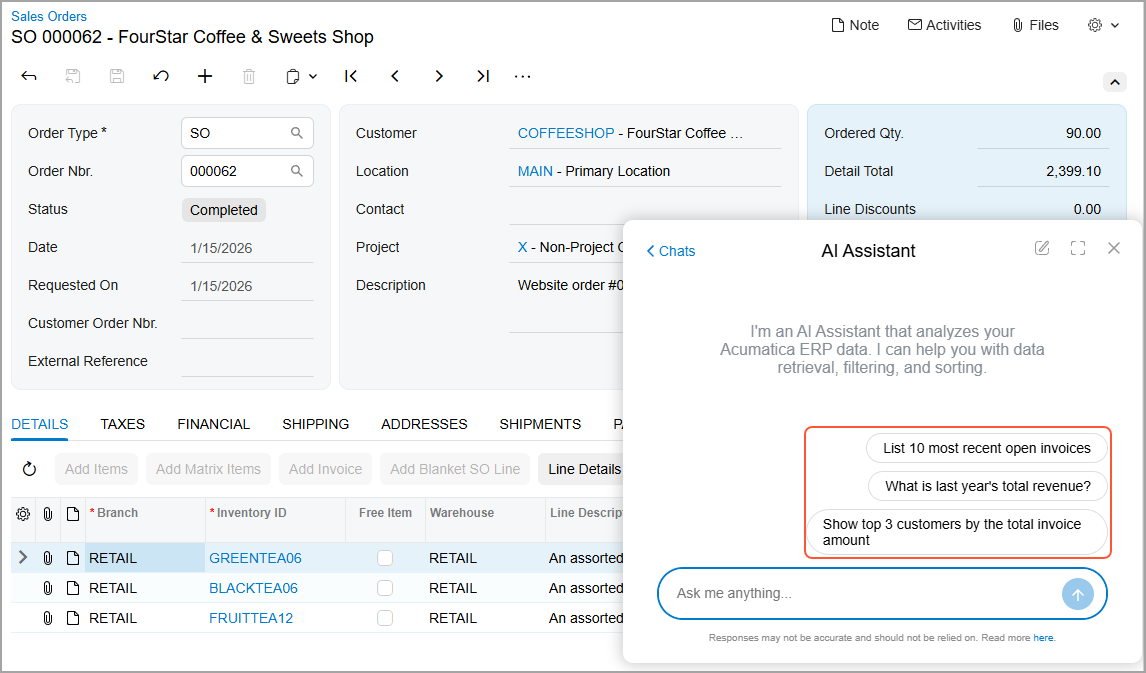This screenshot has width=1146, height=673.
Task: Click the Order Nbr. lookup magnifier
Action: 297,171
